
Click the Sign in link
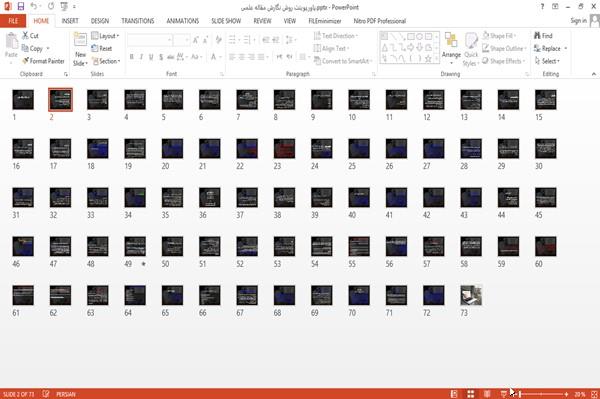578,21
